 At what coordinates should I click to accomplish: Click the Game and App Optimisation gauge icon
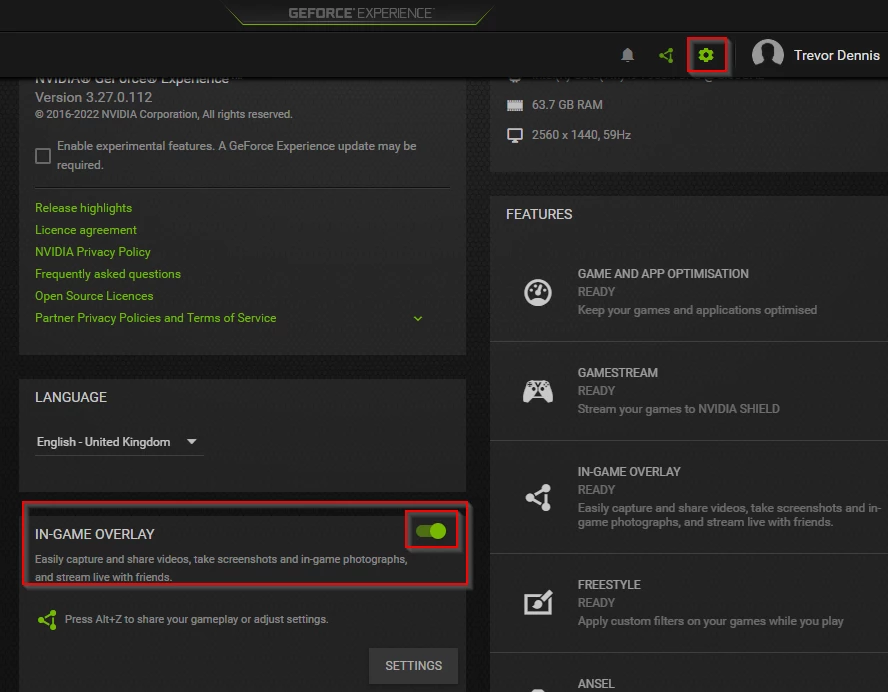click(537, 292)
